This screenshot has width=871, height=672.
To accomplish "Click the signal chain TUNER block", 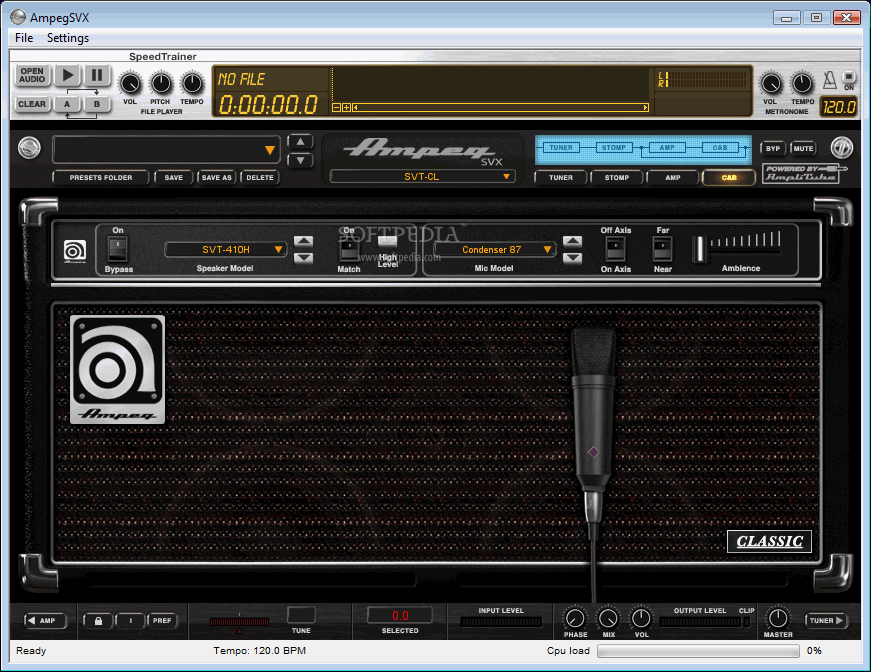I will click(561, 148).
